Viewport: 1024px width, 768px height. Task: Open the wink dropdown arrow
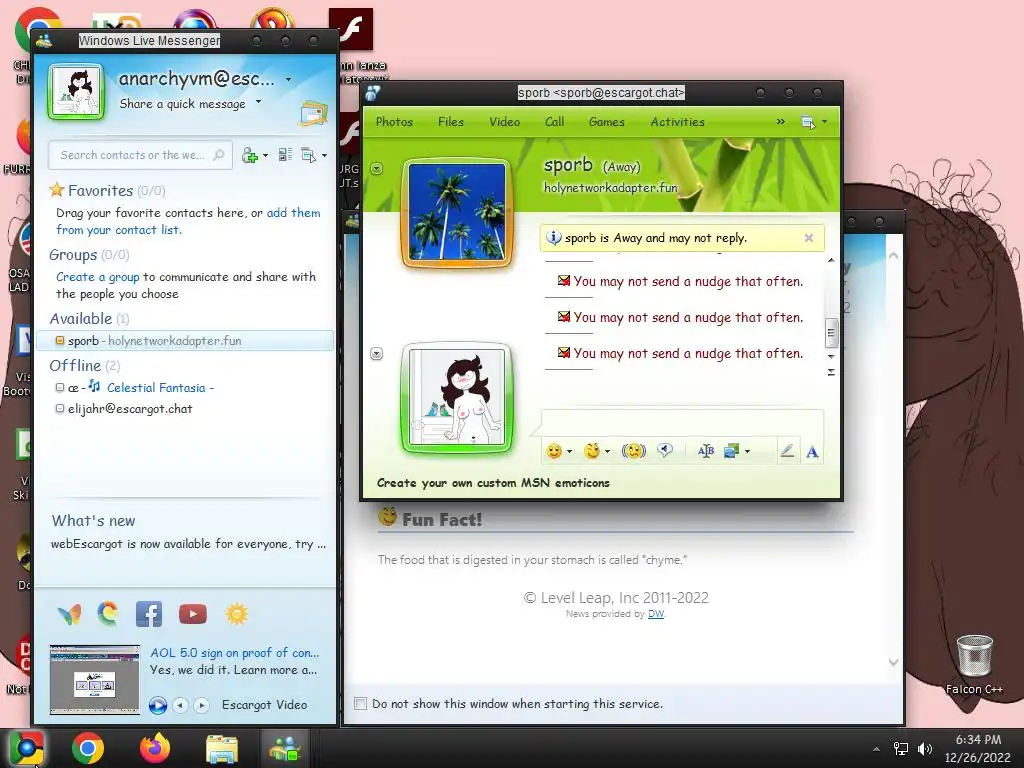tap(607, 451)
